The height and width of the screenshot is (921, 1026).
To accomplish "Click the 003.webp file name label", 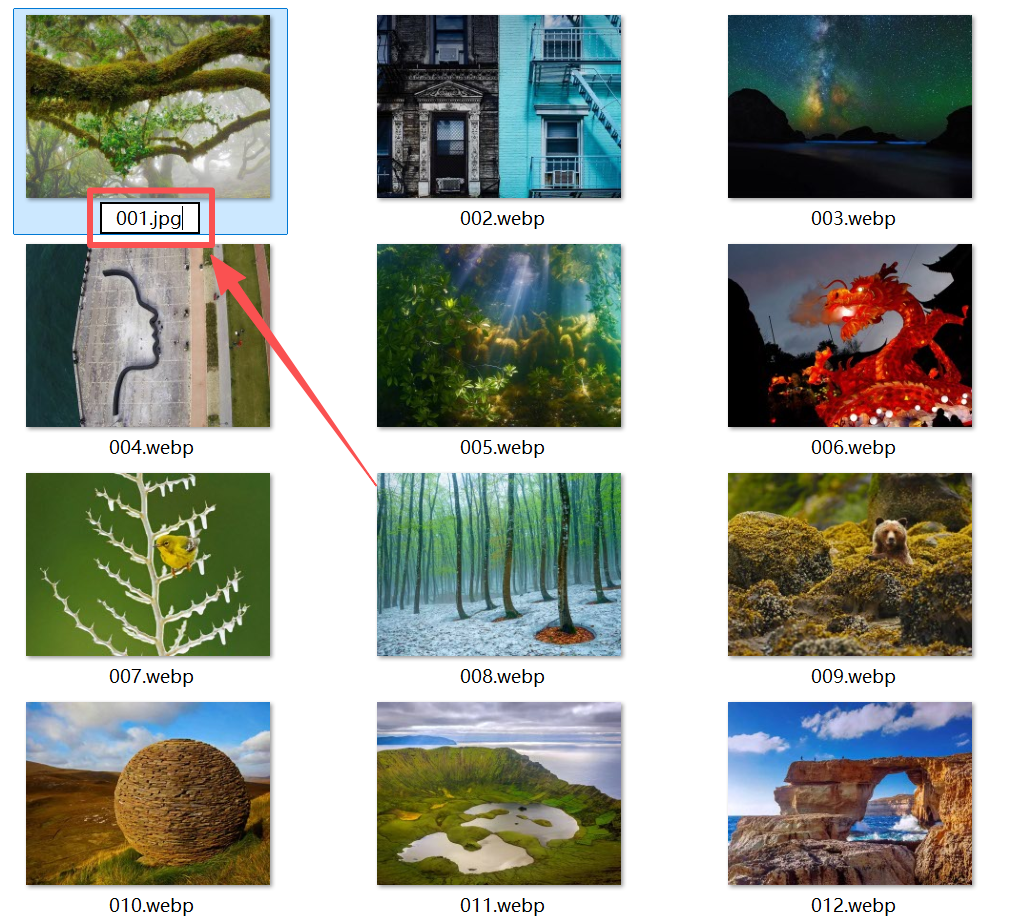I will [x=853, y=218].
